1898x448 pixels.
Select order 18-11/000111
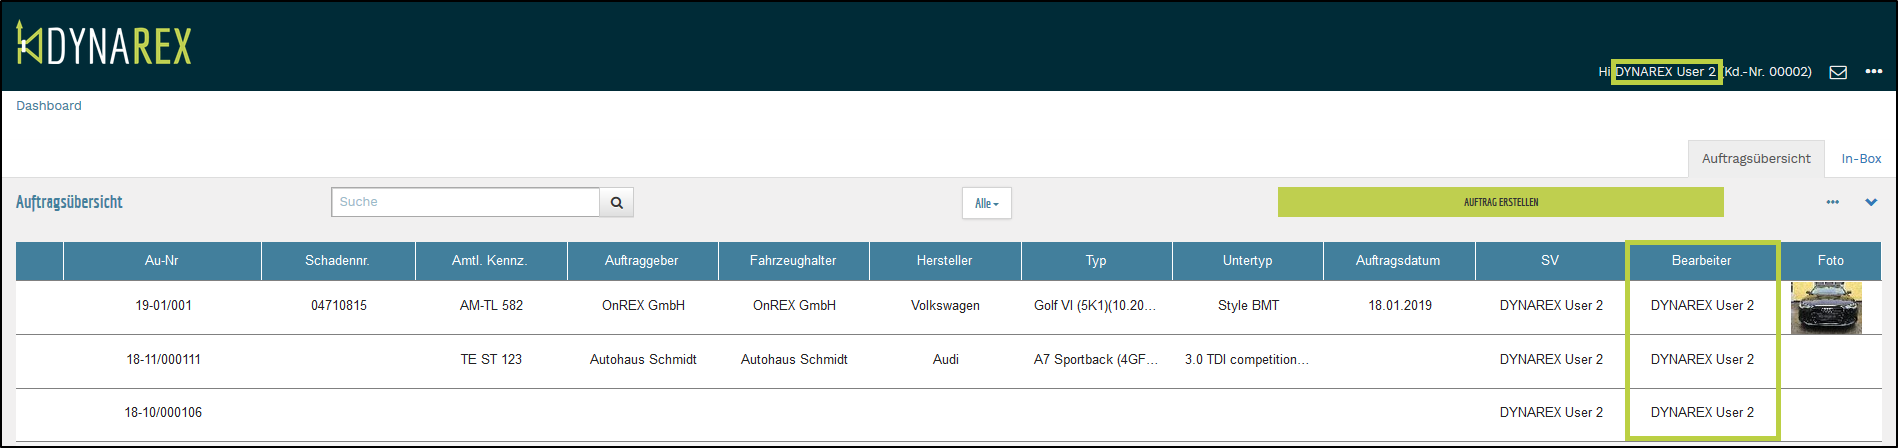pos(163,360)
